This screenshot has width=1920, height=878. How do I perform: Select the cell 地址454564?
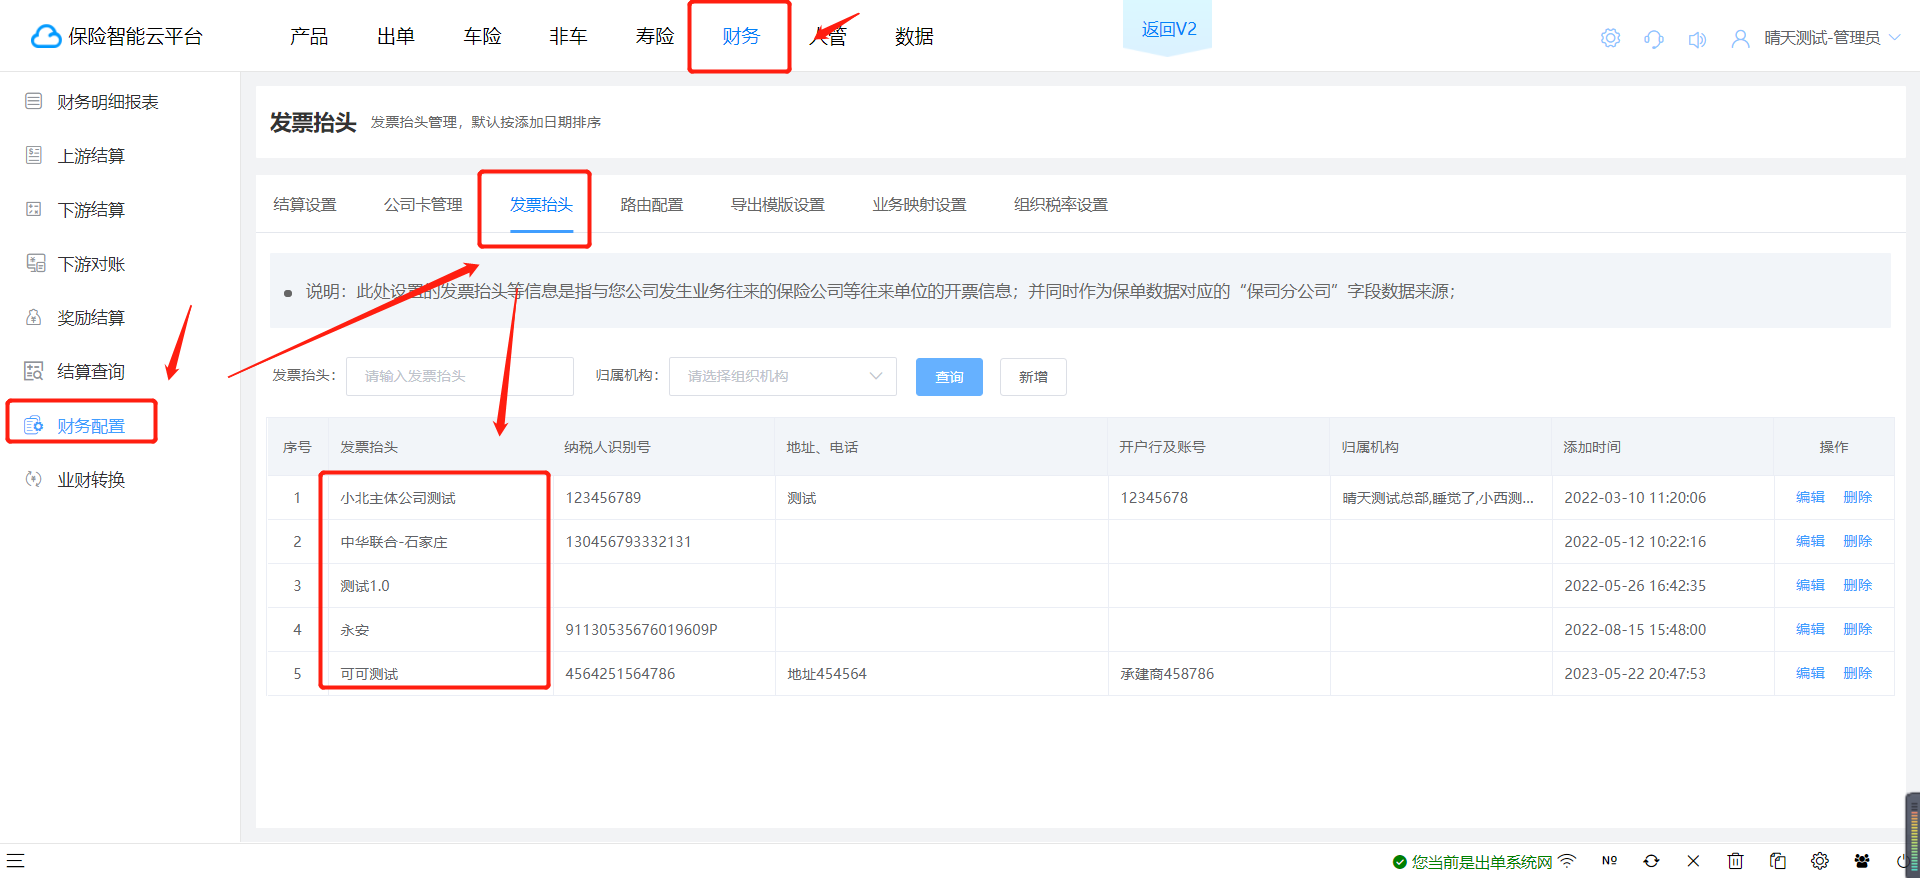pos(827,674)
